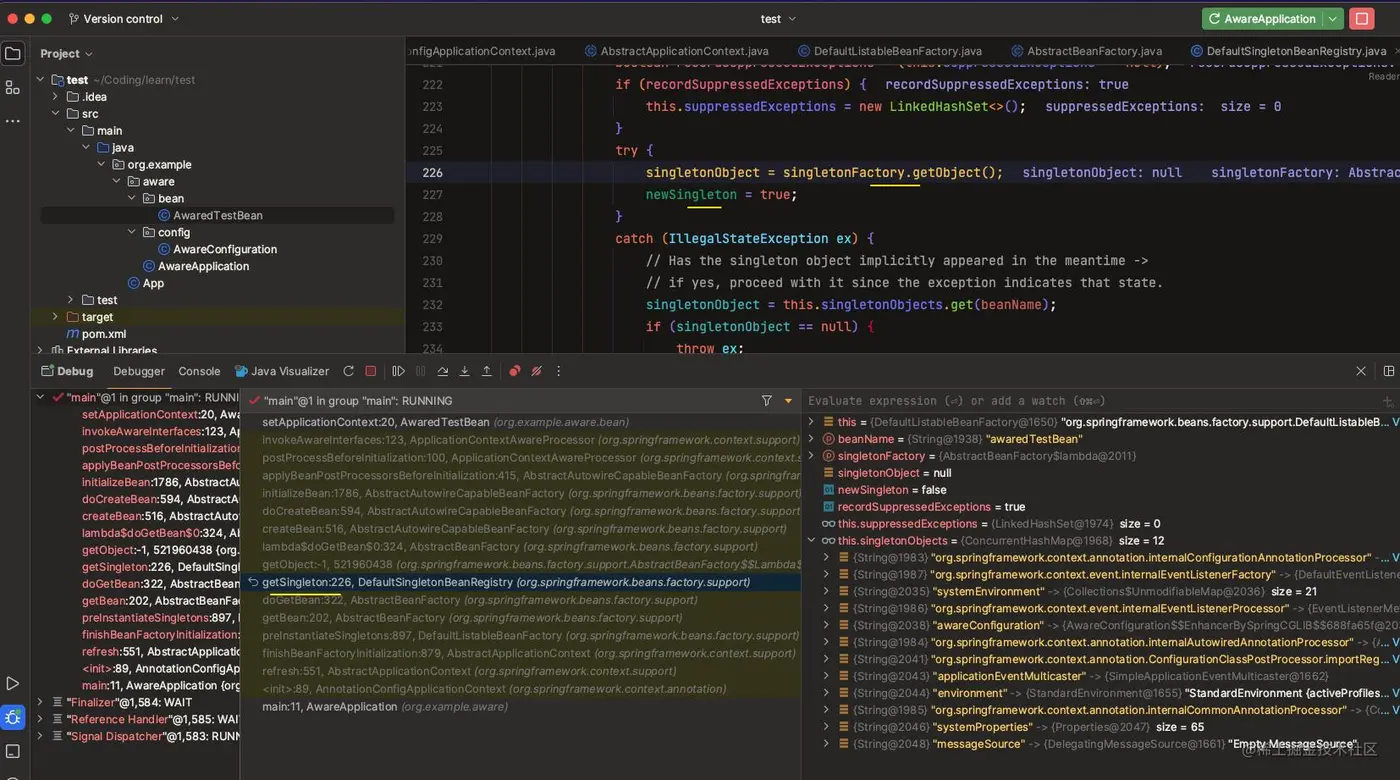Click the Rerun debug session icon
Screen dimensions: 1400x780
348,371
